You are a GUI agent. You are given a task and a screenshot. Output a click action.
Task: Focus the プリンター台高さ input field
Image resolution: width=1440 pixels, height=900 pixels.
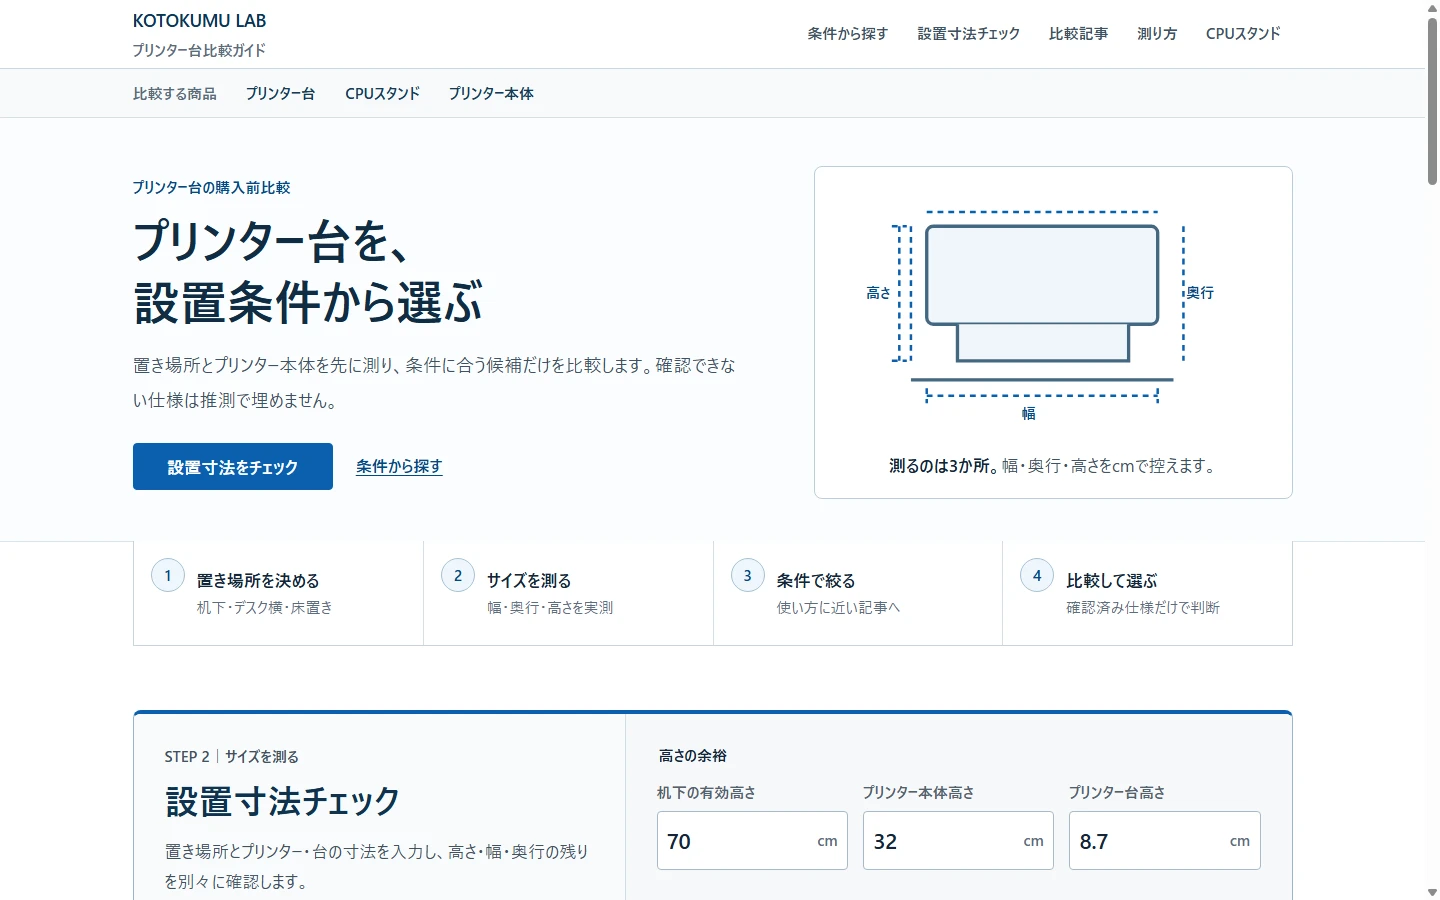pyautogui.click(x=1164, y=841)
